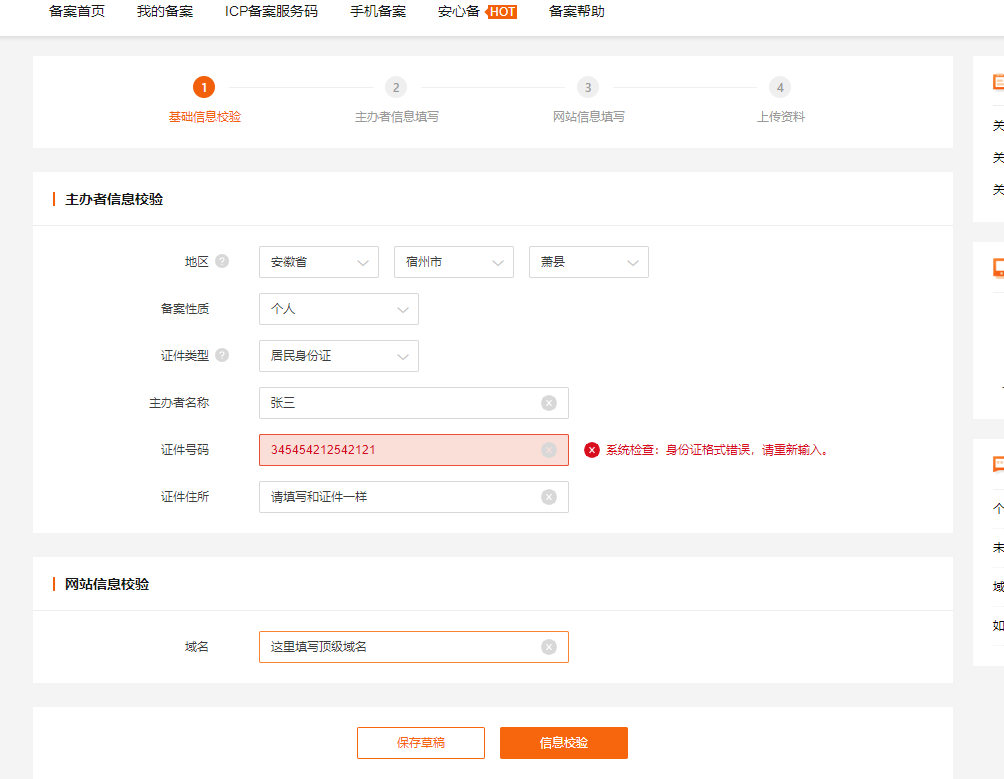The height and width of the screenshot is (779, 1004).
Task: Expand the 证件类型 dropdown showing 居民身份证
Action: click(x=339, y=356)
